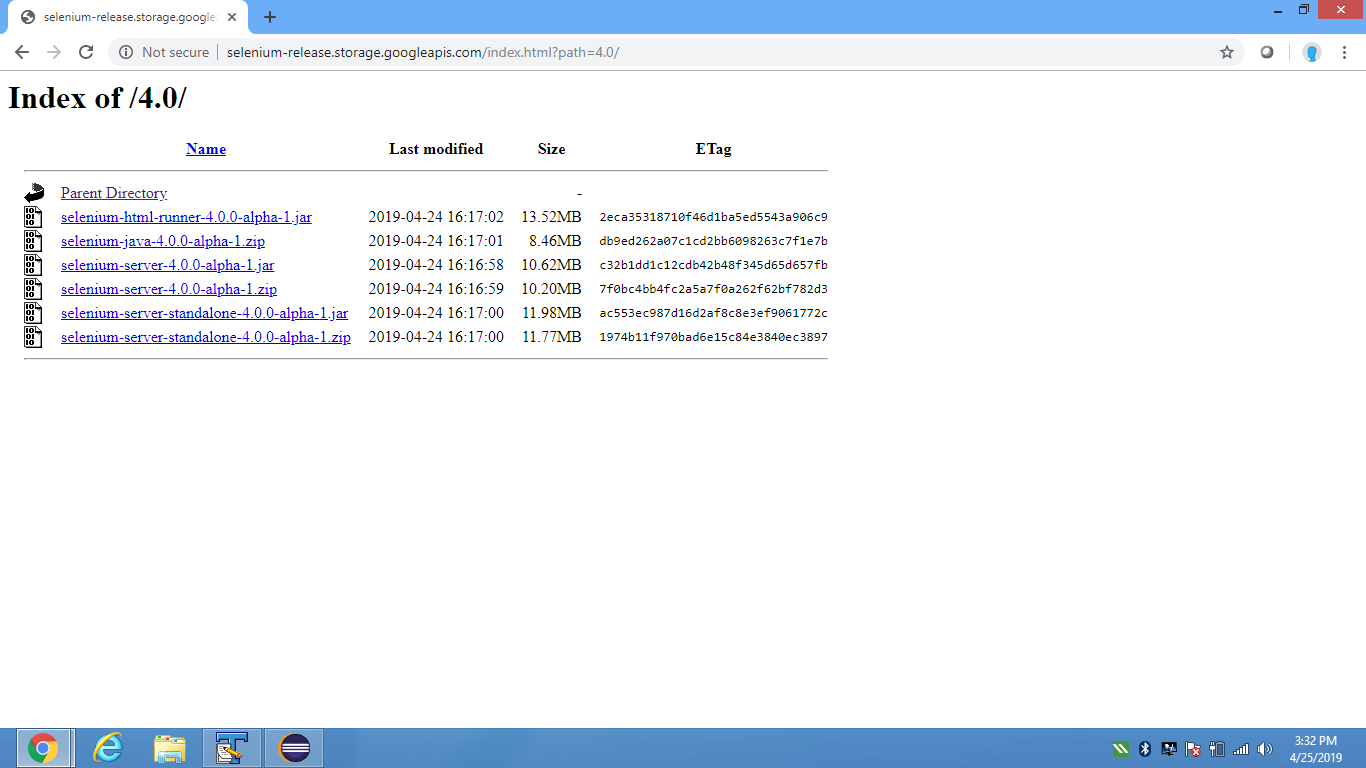Viewport: 1366px width, 768px height.
Task: Click the 11.77MB size value
Action: (551, 337)
